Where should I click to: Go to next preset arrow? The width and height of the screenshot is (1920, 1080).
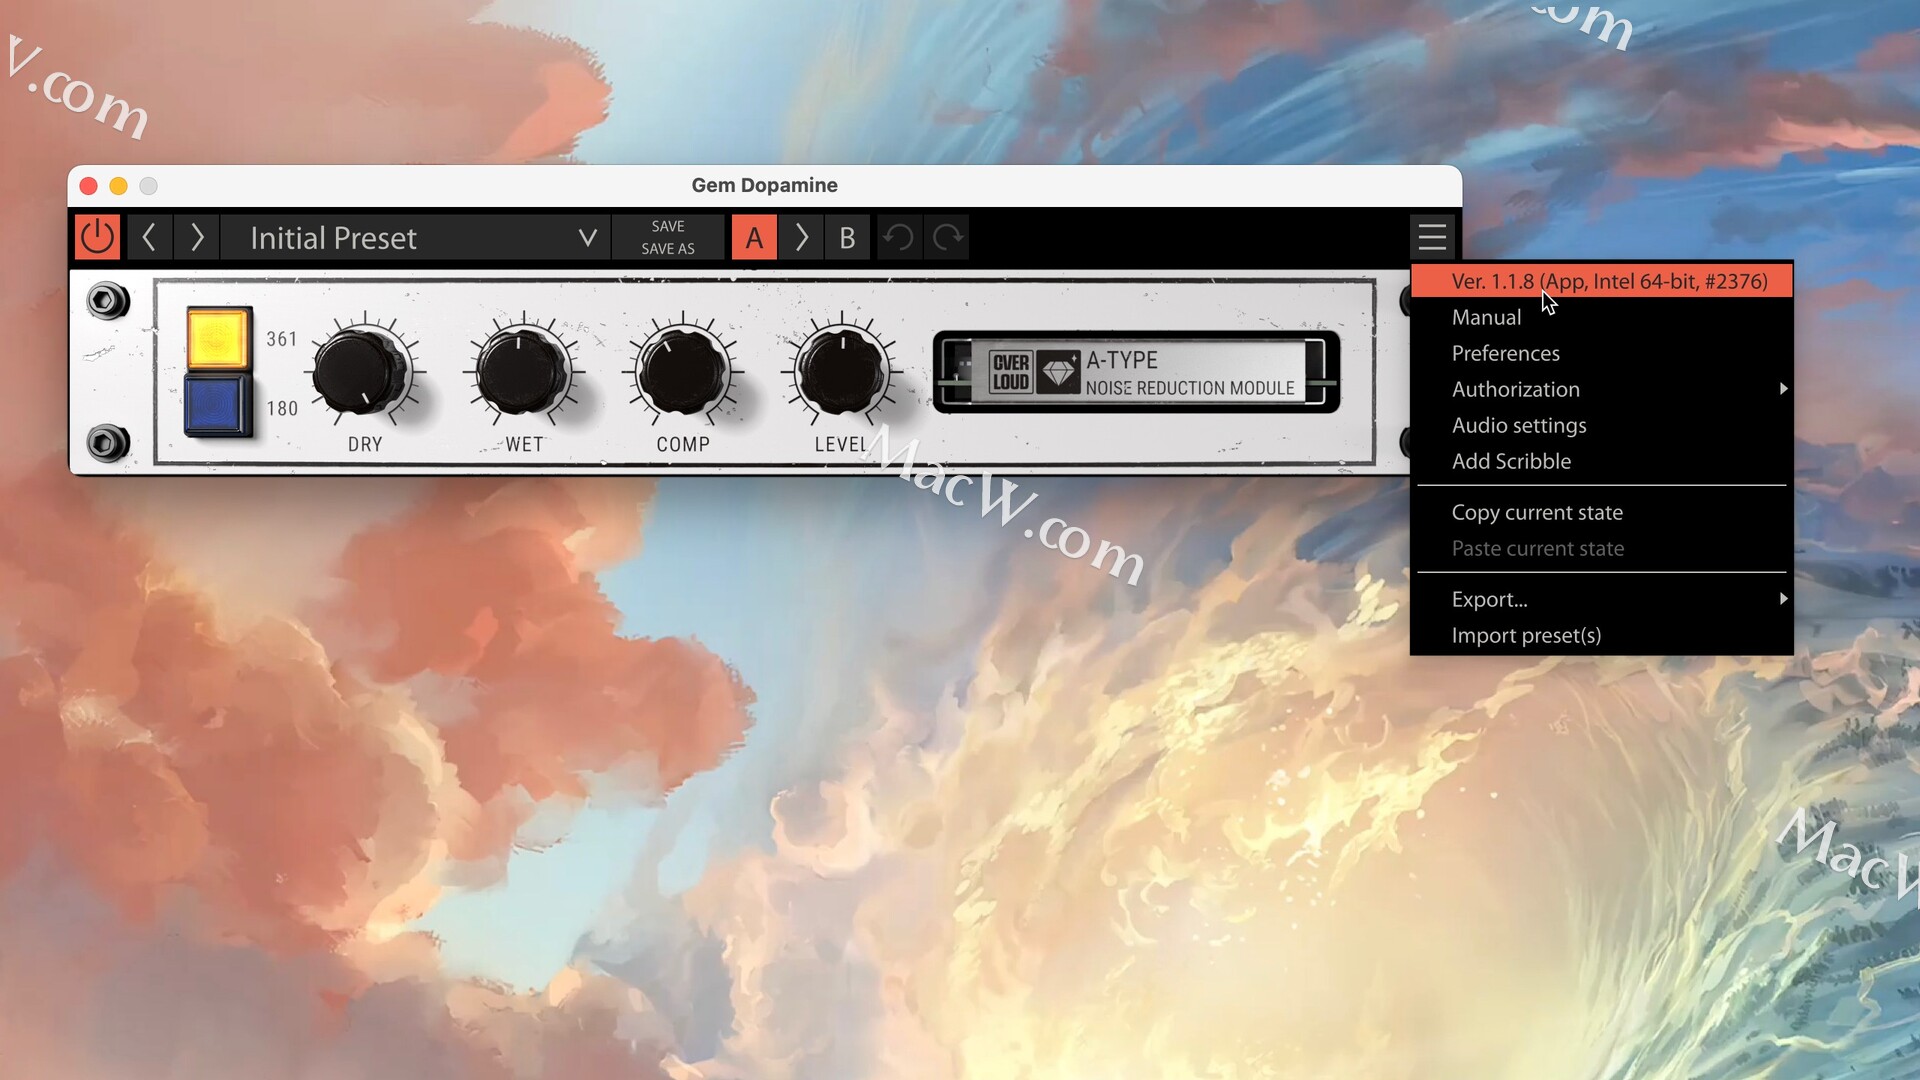pos(197,238)
